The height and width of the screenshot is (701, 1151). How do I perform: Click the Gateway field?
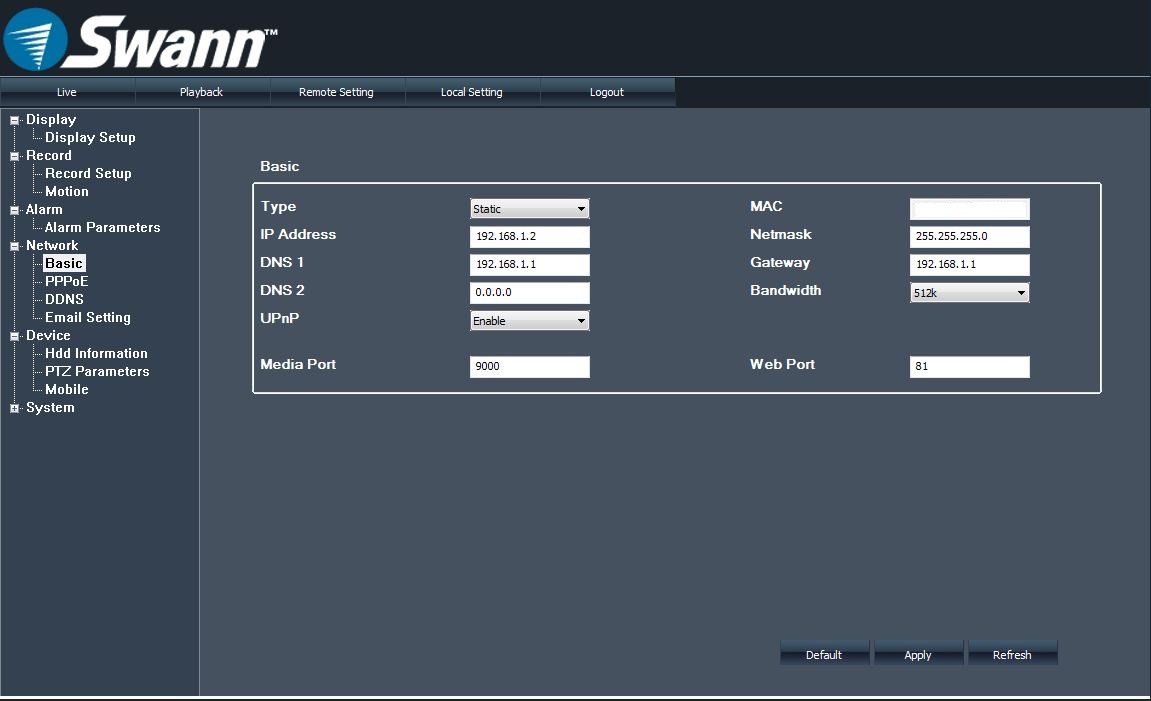[969, 264]
